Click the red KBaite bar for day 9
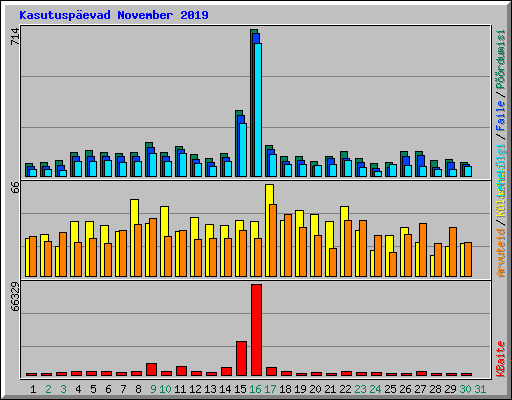 (151, 369)
